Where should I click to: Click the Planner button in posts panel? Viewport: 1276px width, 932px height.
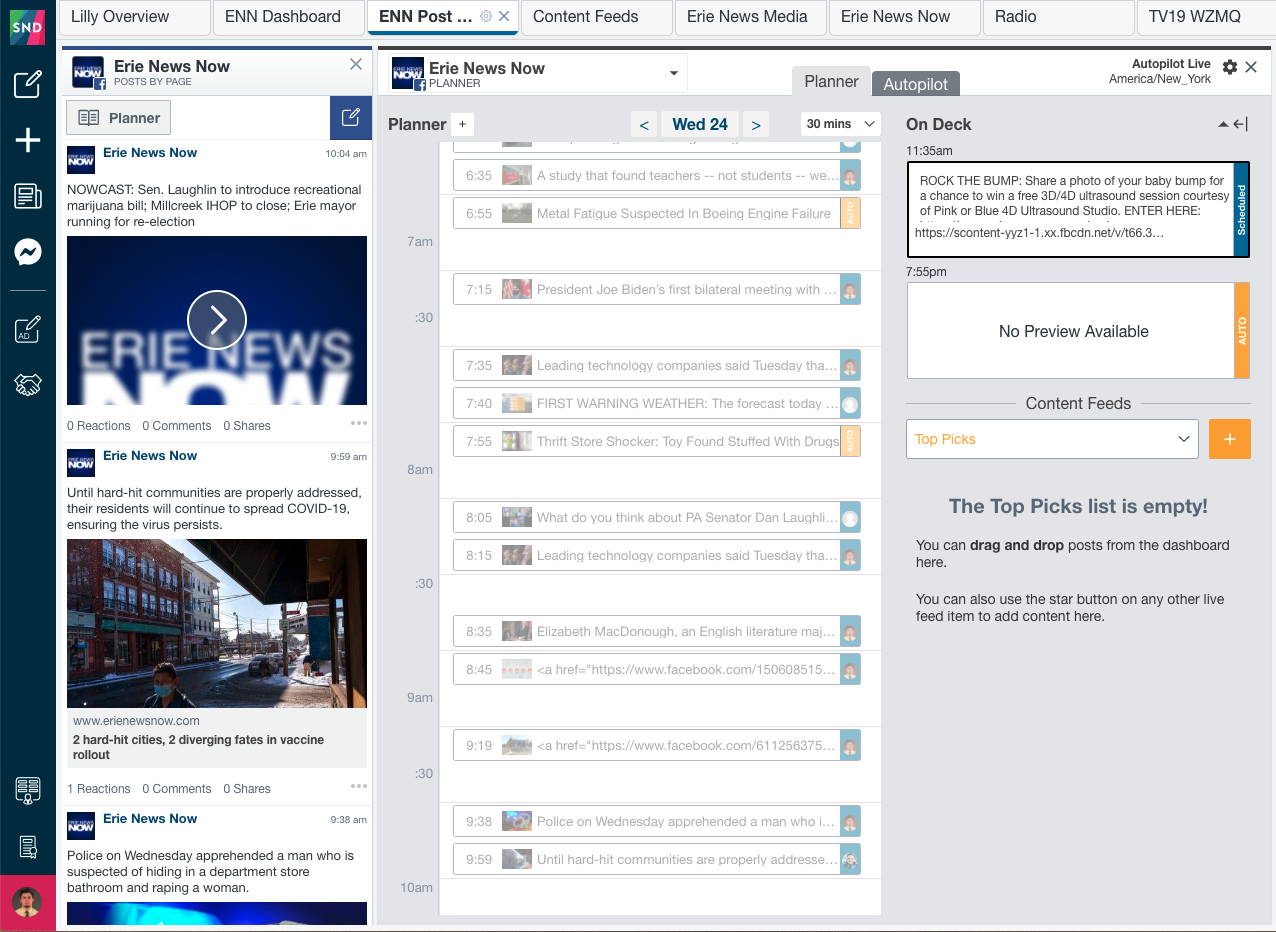(119, 117)
